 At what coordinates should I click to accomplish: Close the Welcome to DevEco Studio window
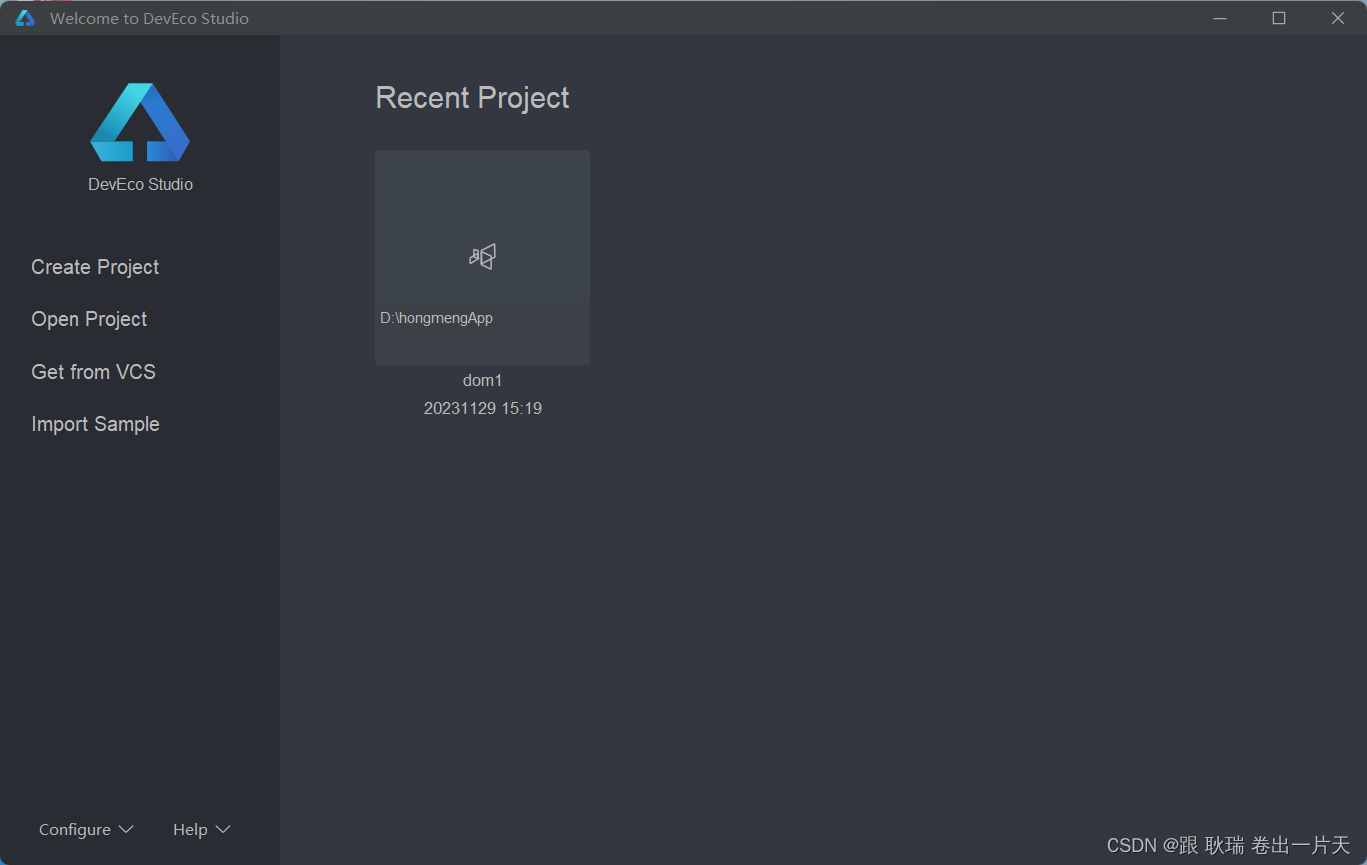tap(1337, 18)
